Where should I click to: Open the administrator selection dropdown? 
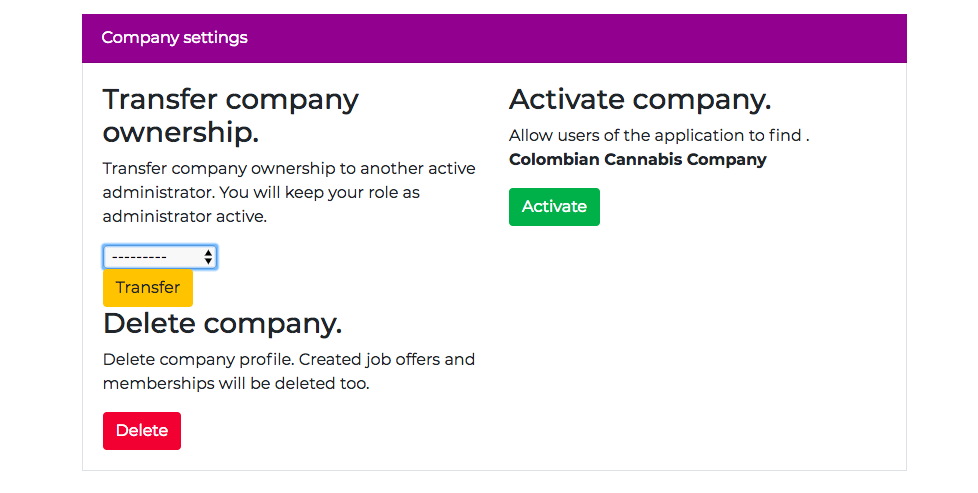[160, 257]
